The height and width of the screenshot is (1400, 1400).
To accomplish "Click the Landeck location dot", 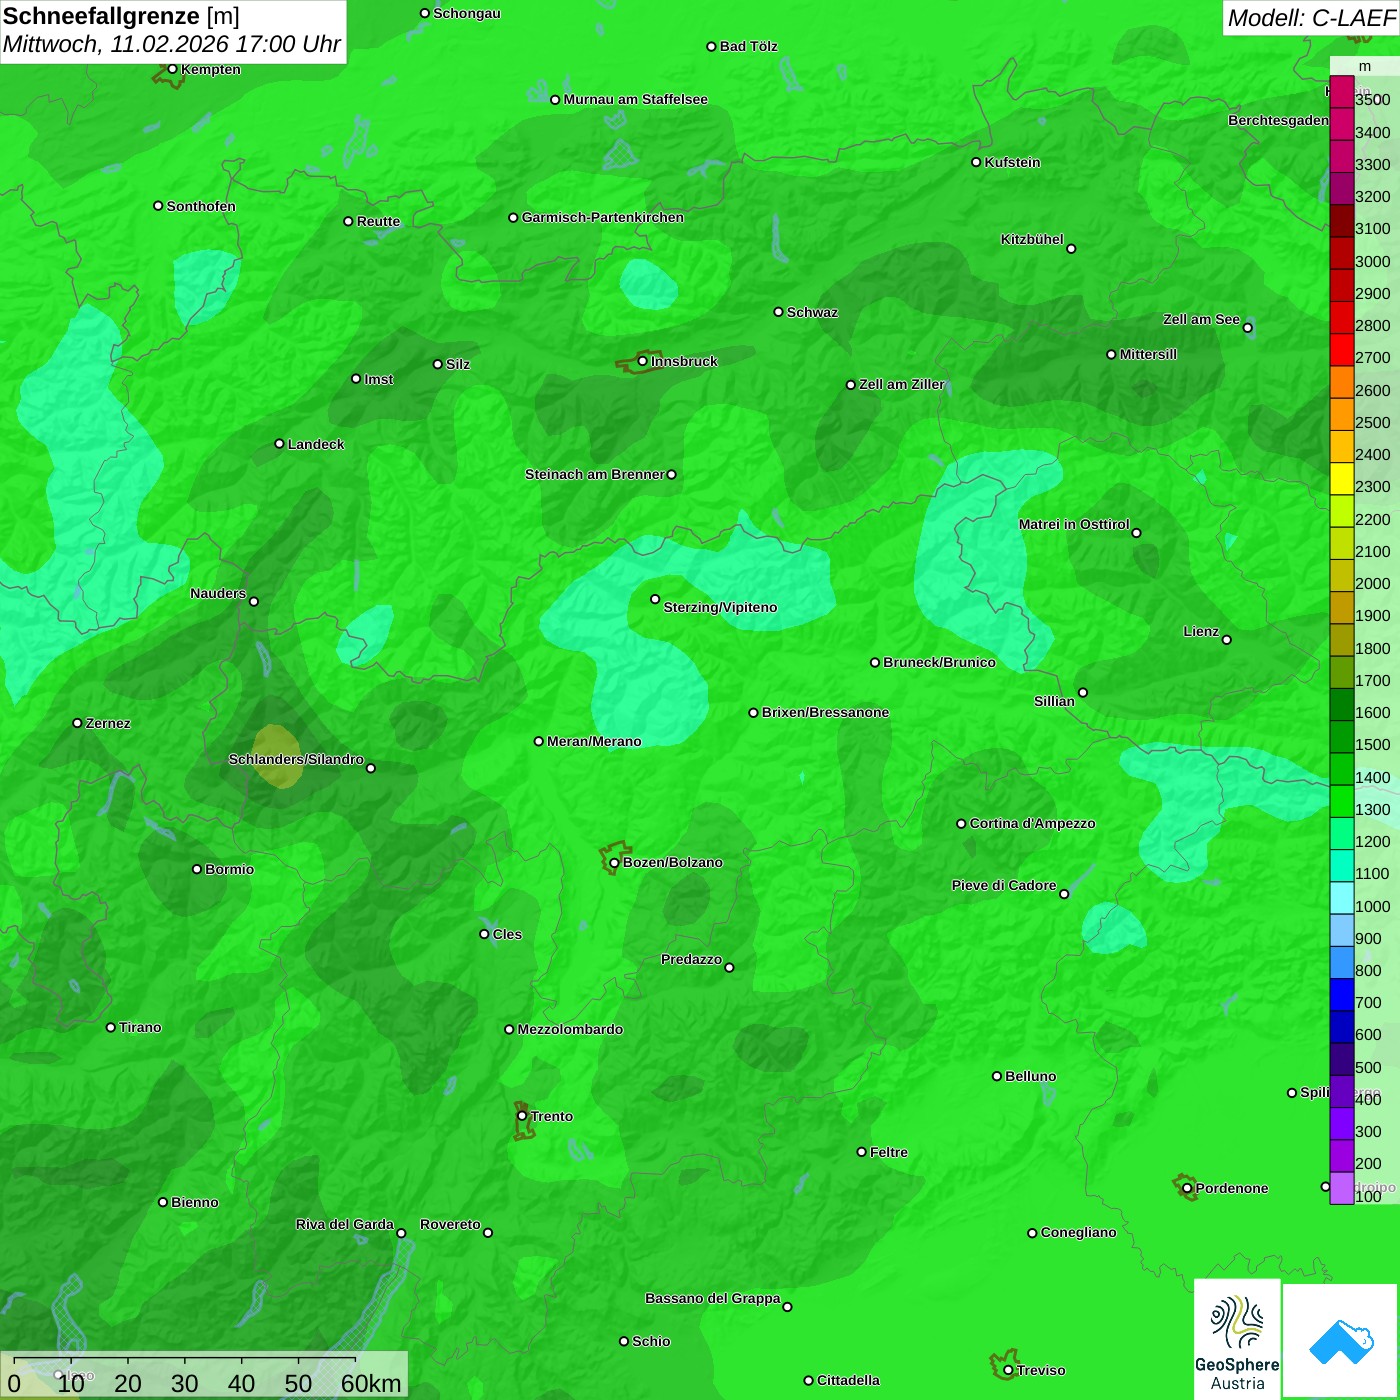I will pyautogui.click(x=279, y=444).
